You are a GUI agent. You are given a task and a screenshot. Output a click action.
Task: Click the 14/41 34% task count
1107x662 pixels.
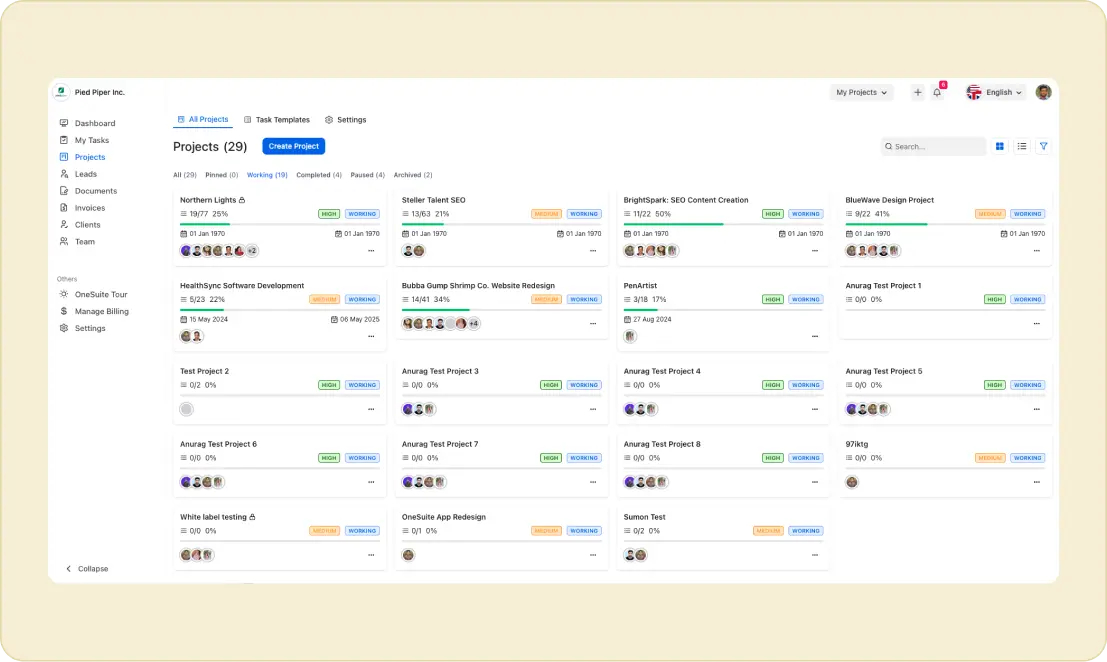tap(426, 300)
